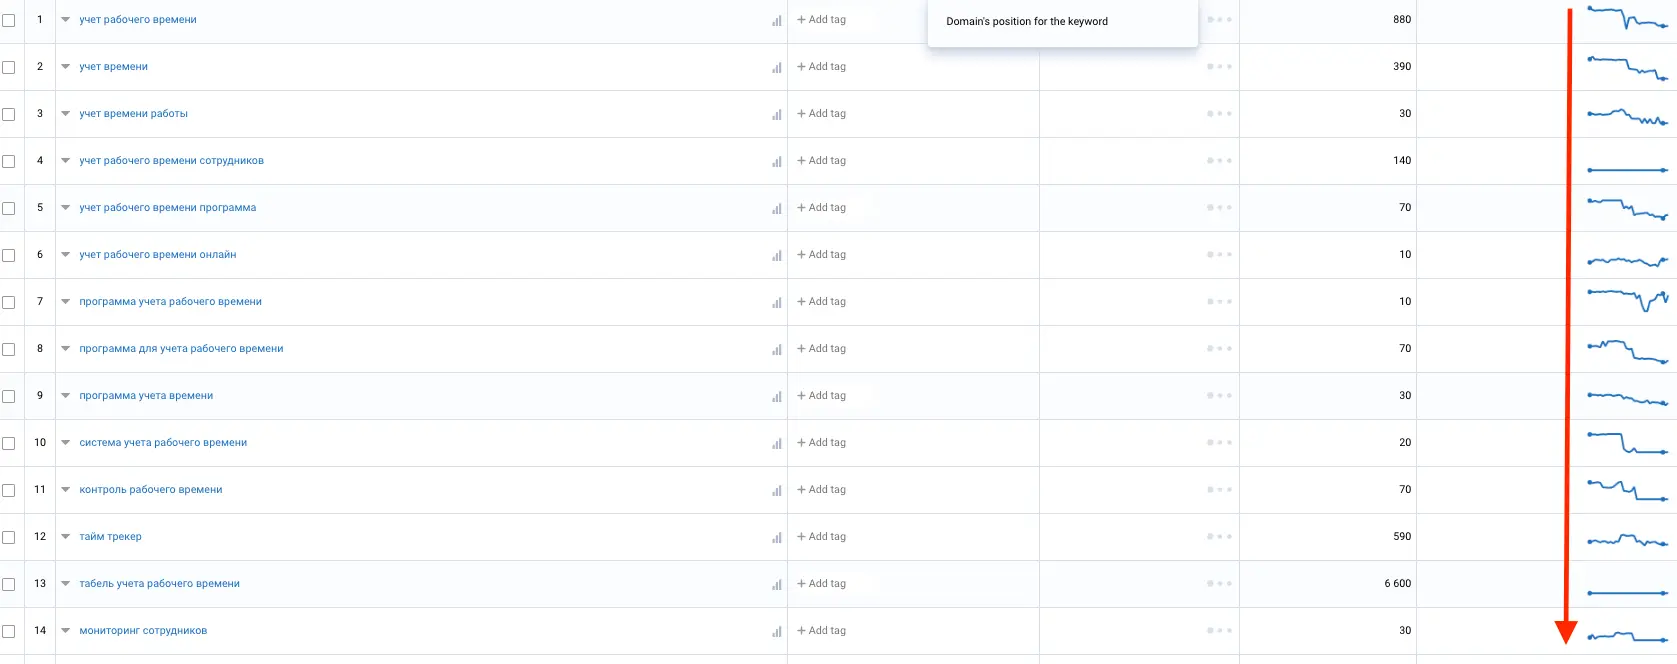The image size is (1677, 664).
Task: Open bar chart icon for программа для учета рабочего времени
Action: (x=777, y=350)
